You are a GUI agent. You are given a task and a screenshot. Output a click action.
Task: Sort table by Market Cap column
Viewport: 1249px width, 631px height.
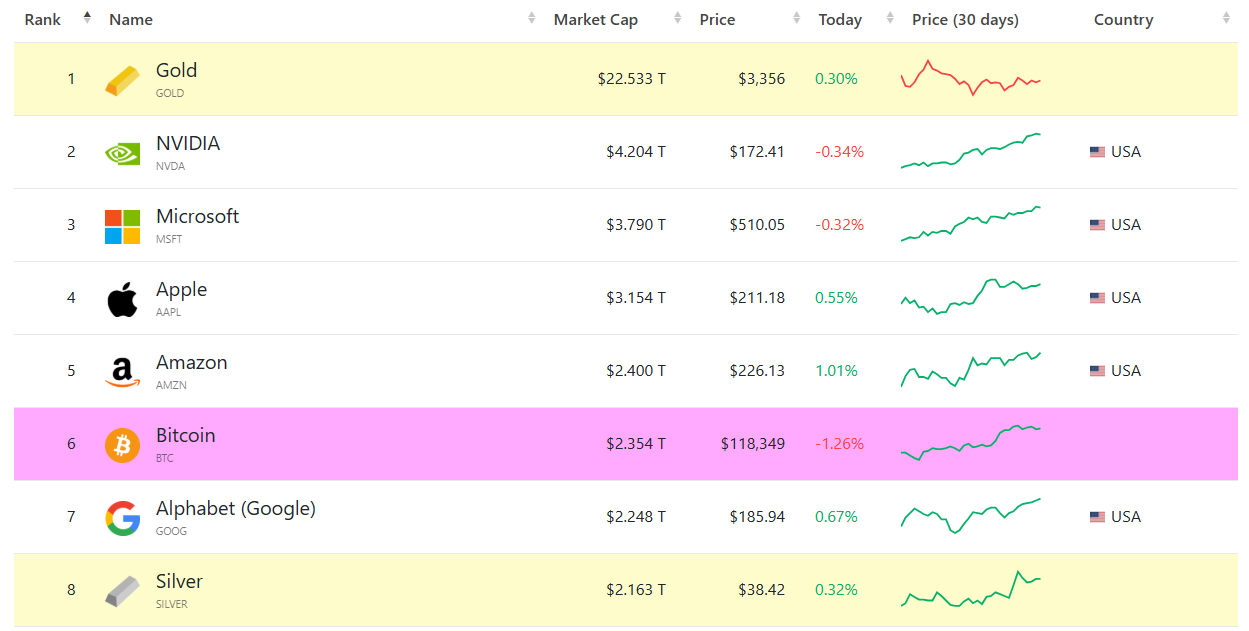point(596,20)
